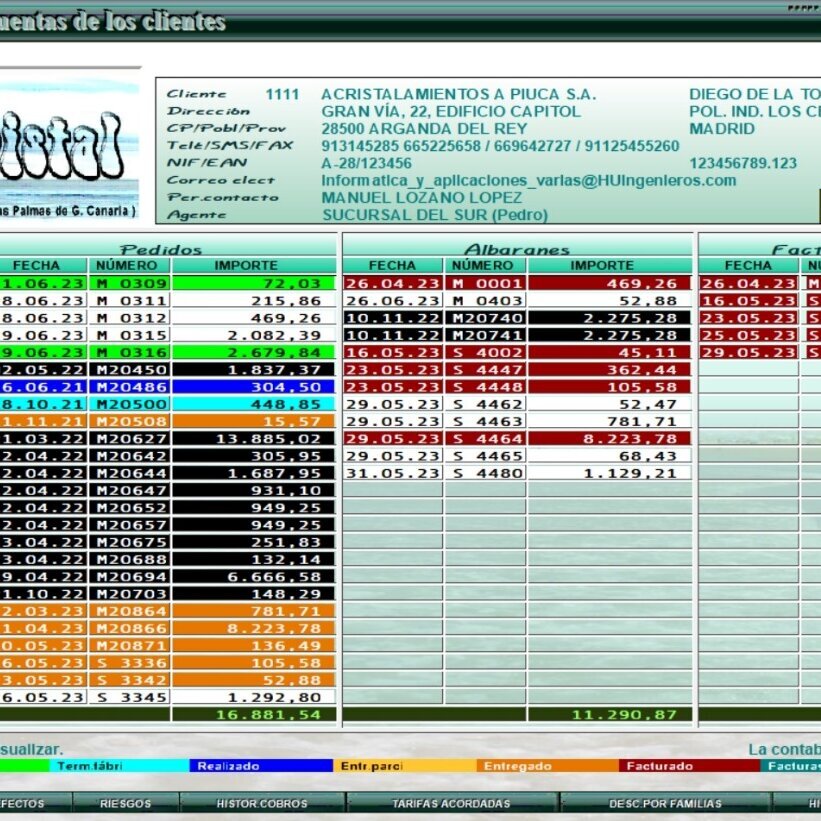821x821 pixels.
Task: Click DESC.POR FAMILIAS button
Action: 665,803
